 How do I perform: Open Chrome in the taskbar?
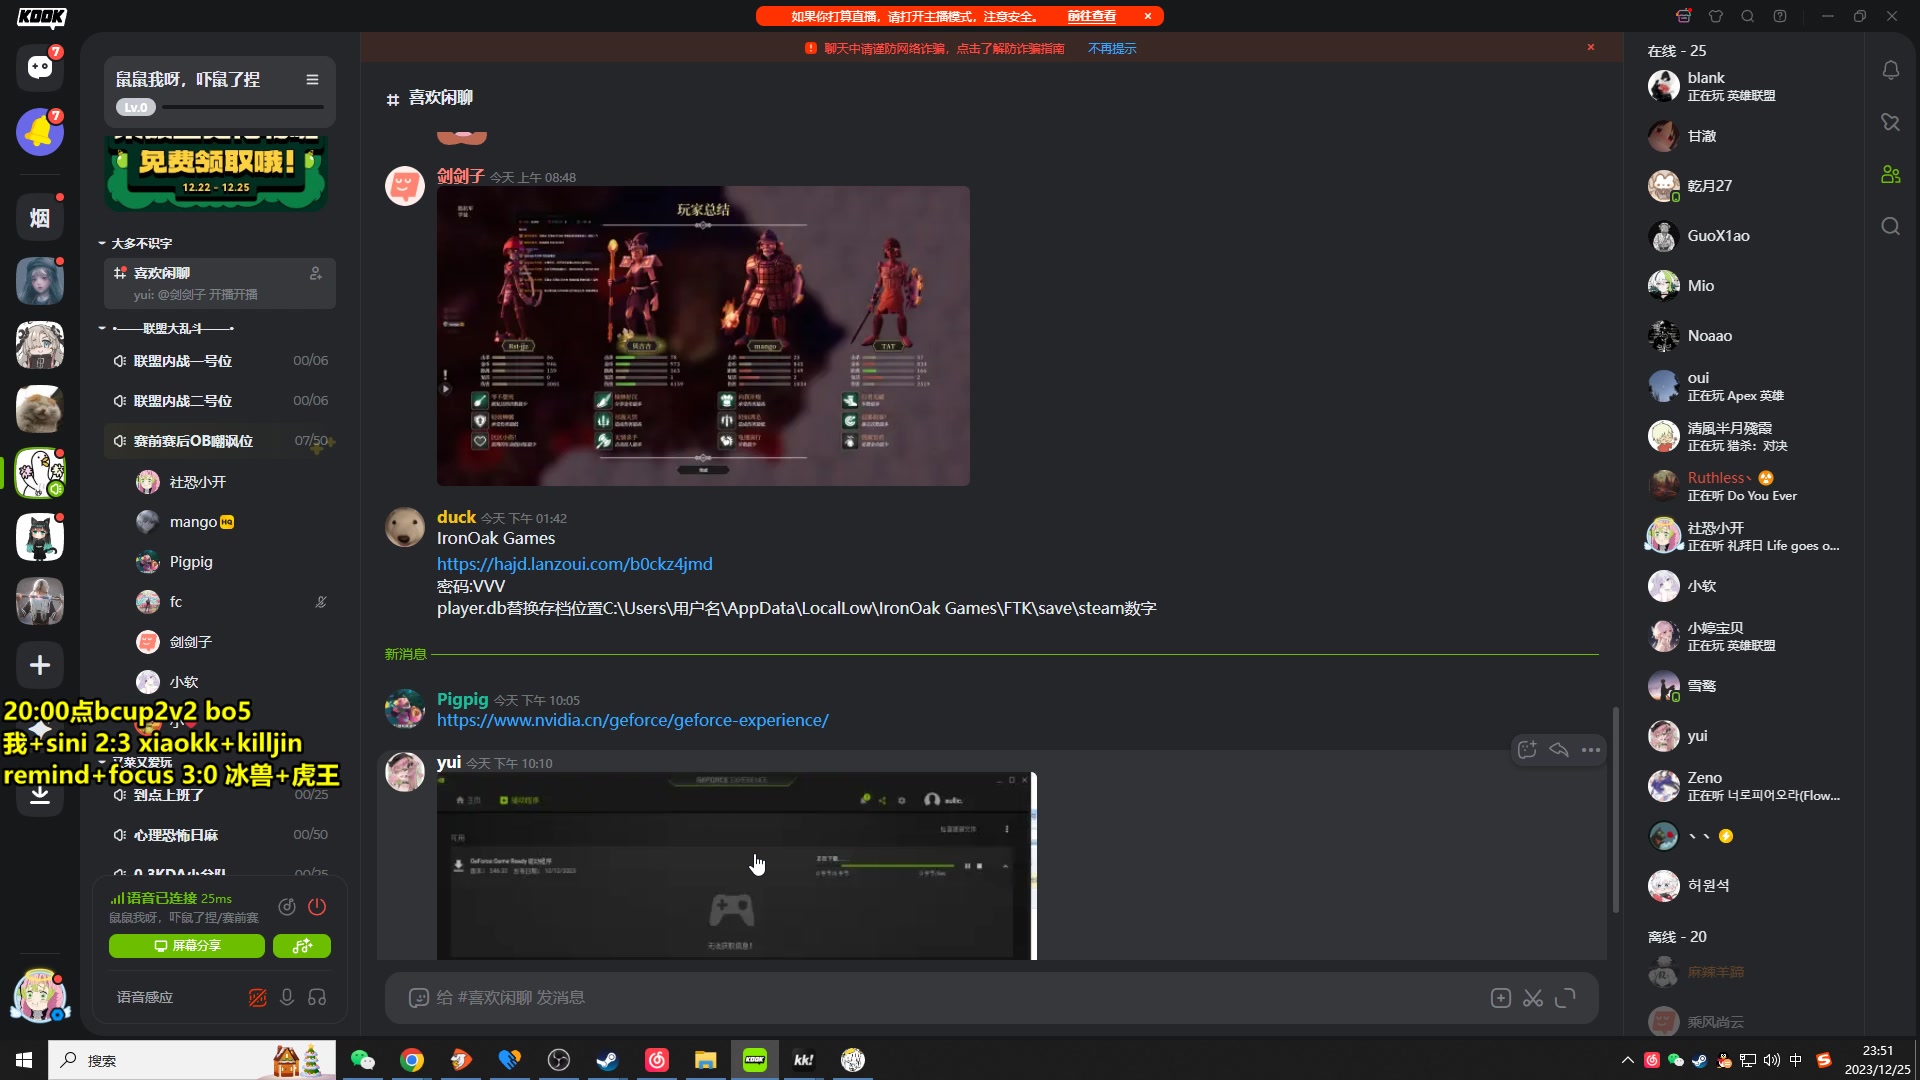pyautogui.click(x=412, y=1060)
